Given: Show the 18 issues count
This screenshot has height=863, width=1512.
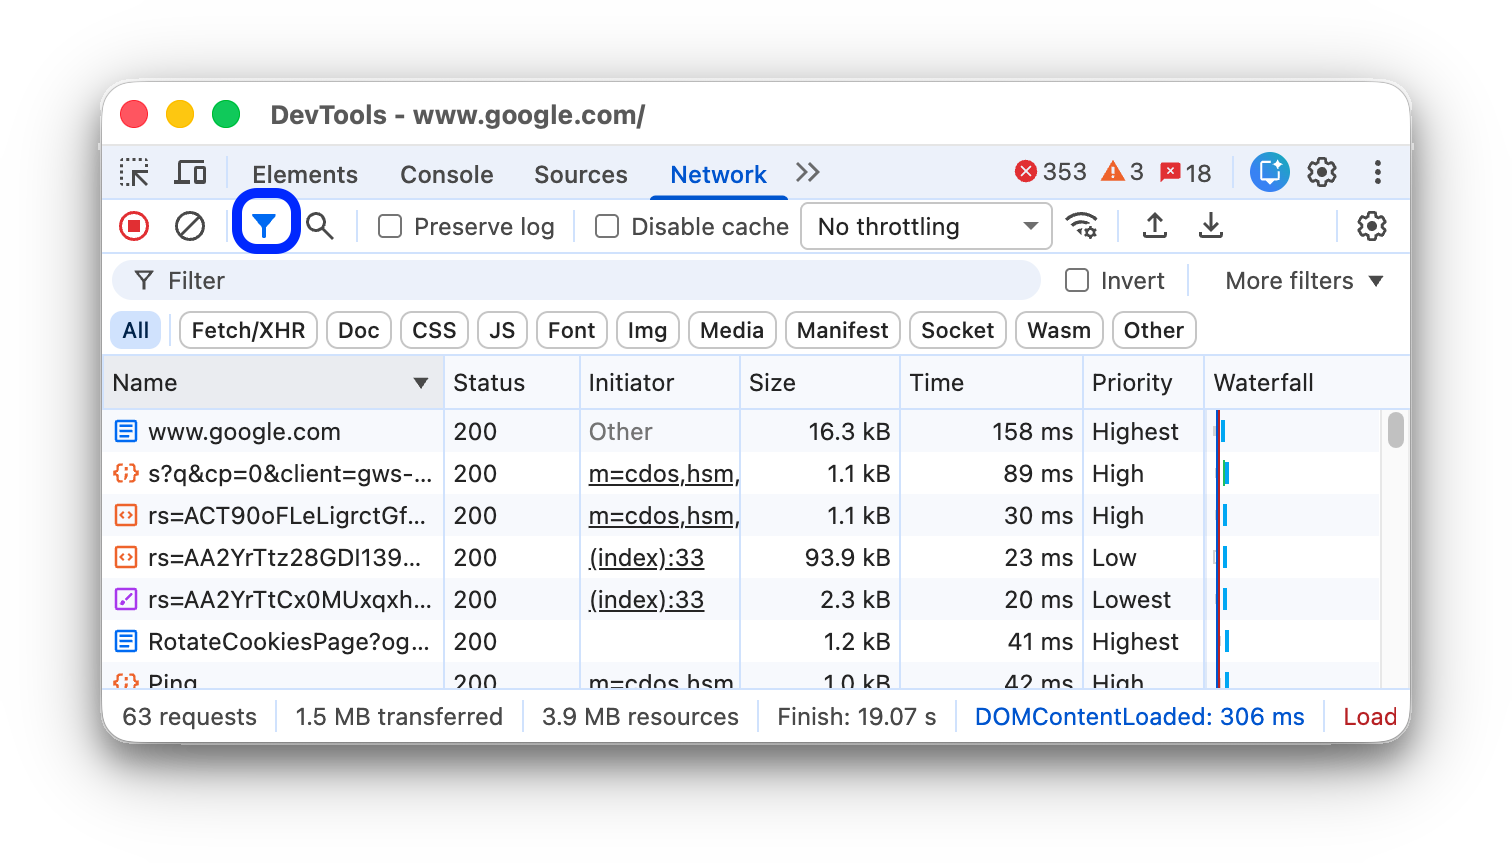Looking at the screenshot, I should [1185, 173].
